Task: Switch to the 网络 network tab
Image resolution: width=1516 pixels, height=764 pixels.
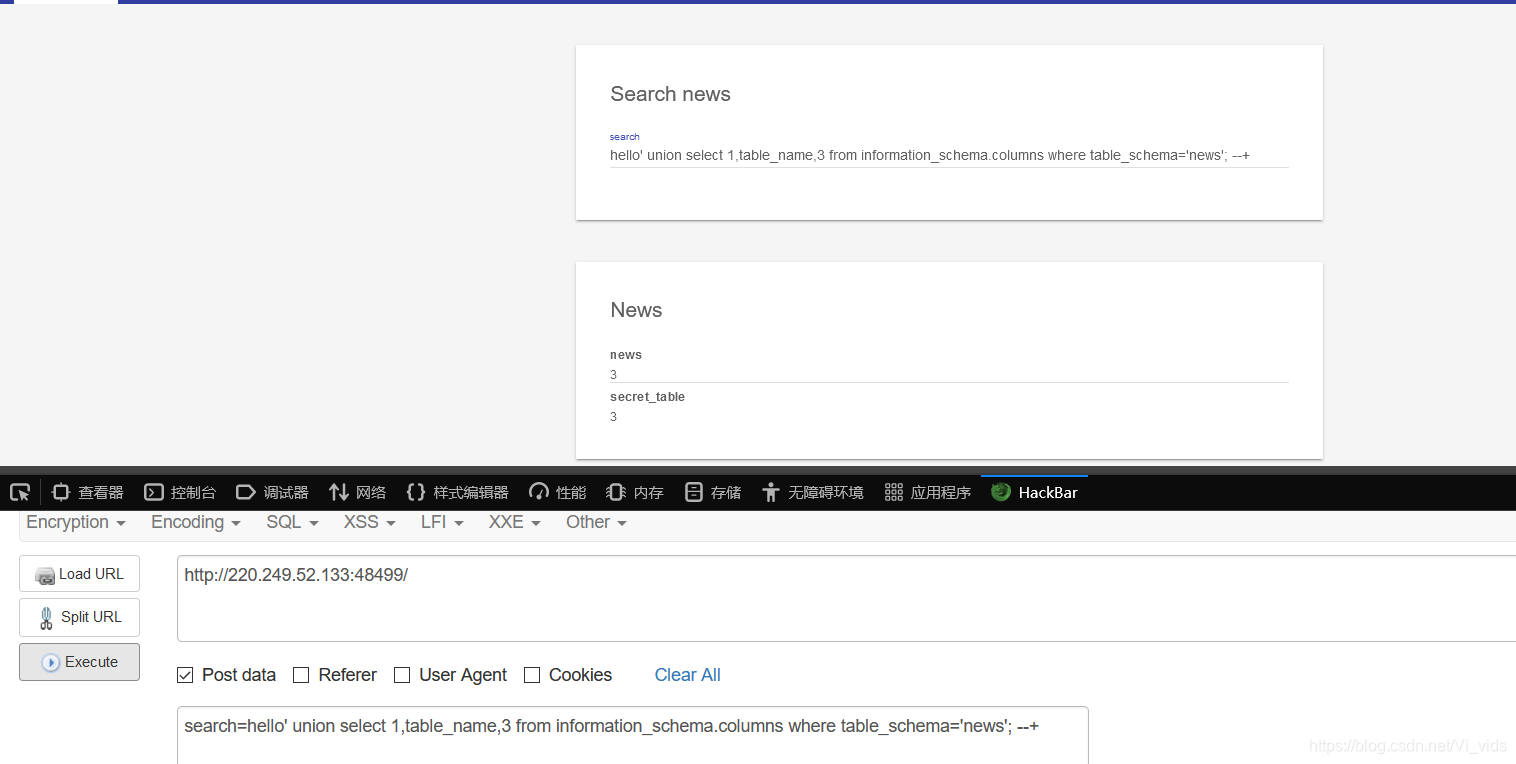Action: point(357,492)
